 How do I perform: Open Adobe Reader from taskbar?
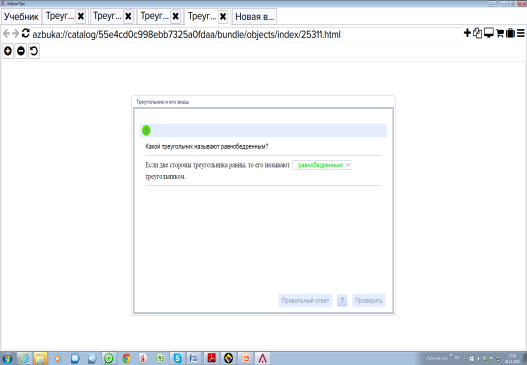coord(211,359)
